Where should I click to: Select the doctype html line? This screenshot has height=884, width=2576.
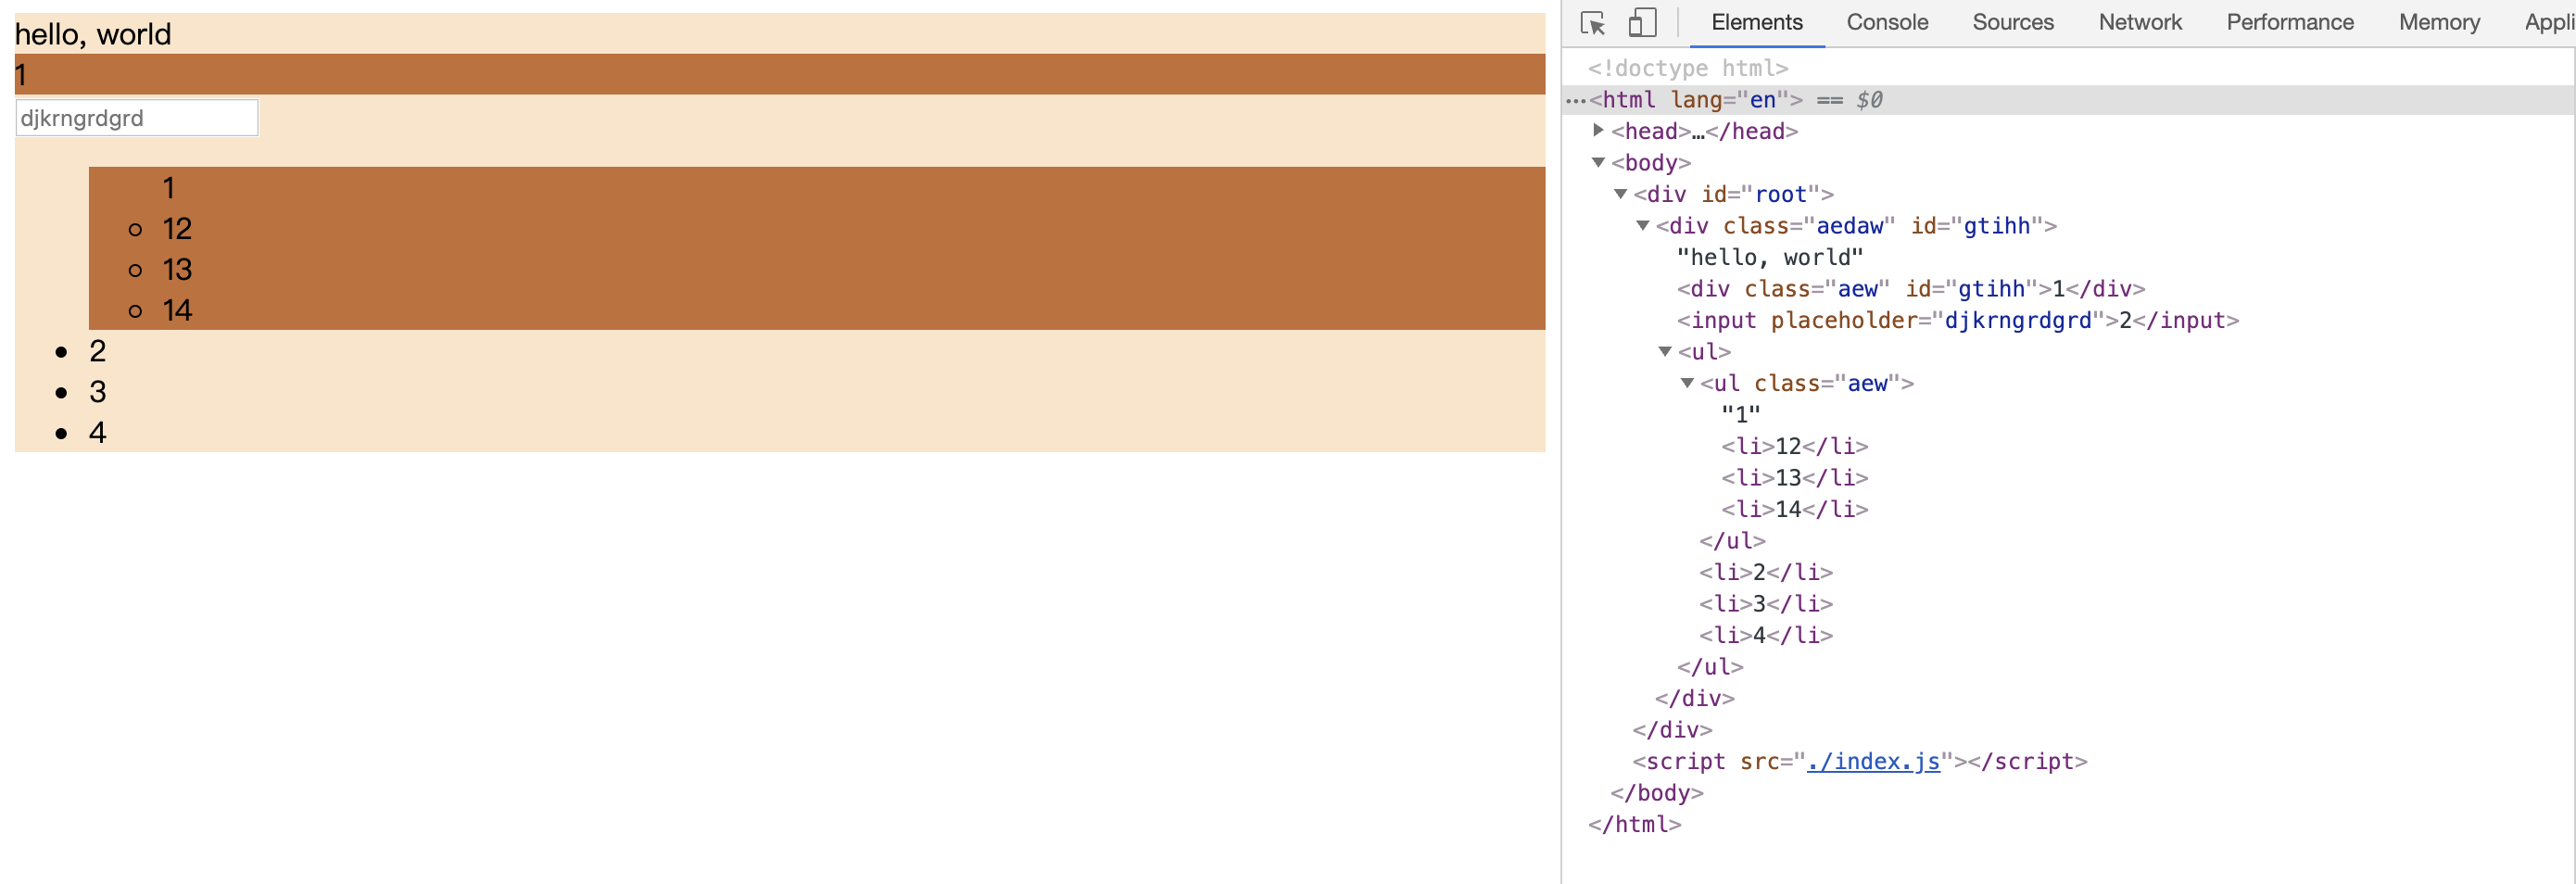coord(1688,68)
